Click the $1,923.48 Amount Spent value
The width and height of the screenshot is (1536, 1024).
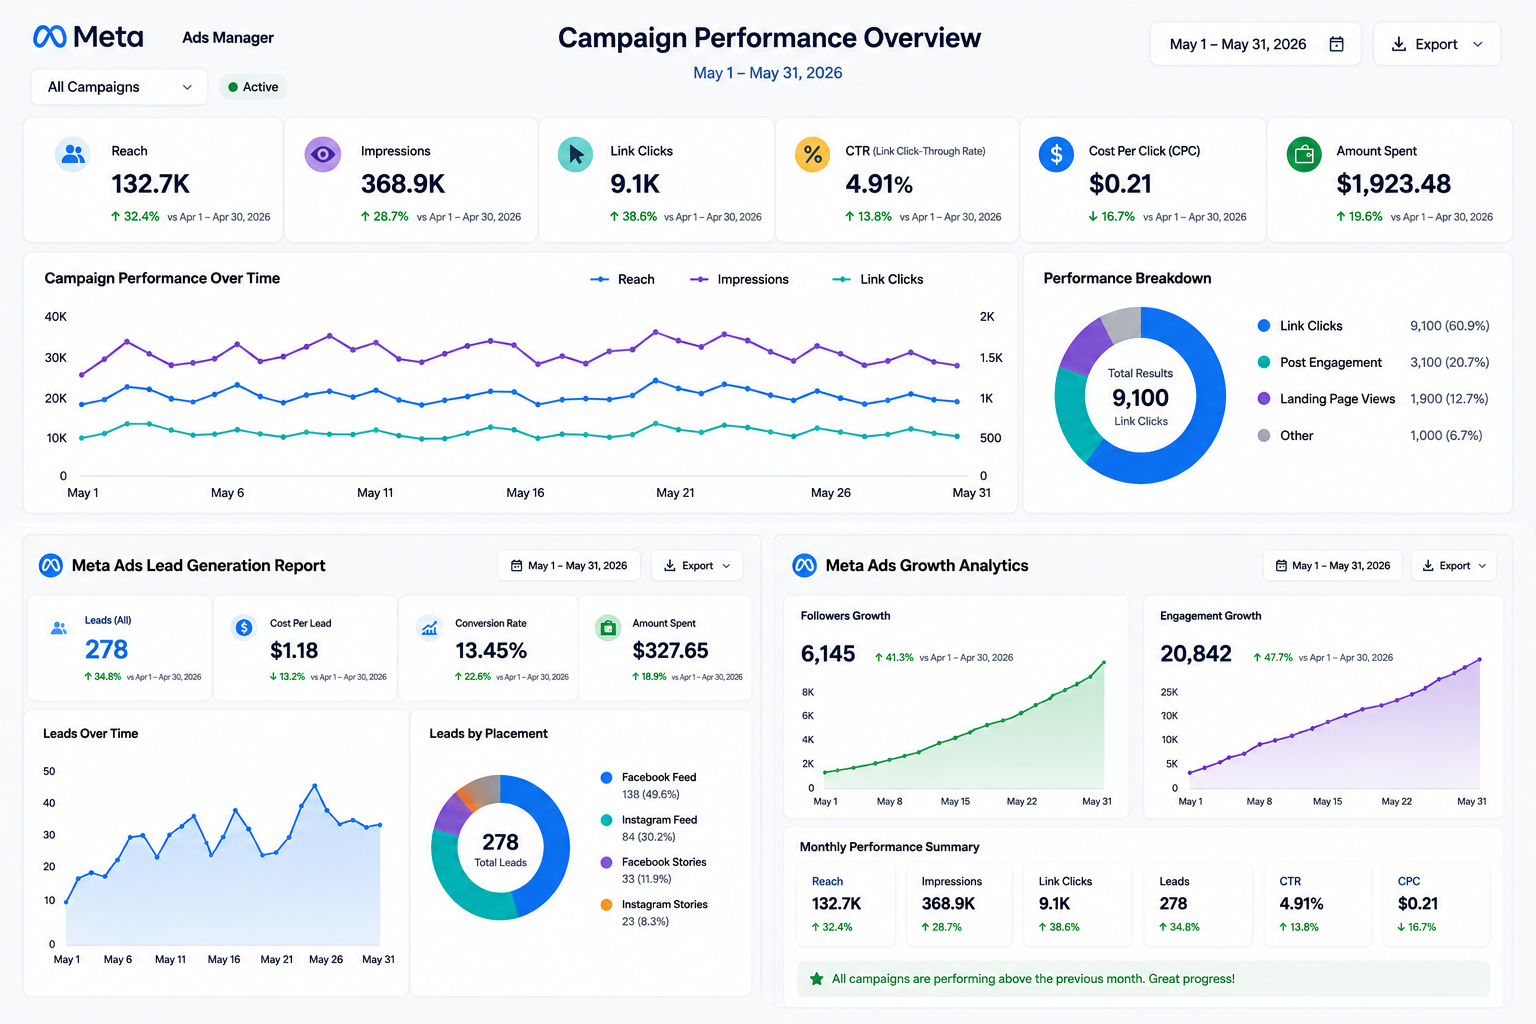(x=1394, y=184)
